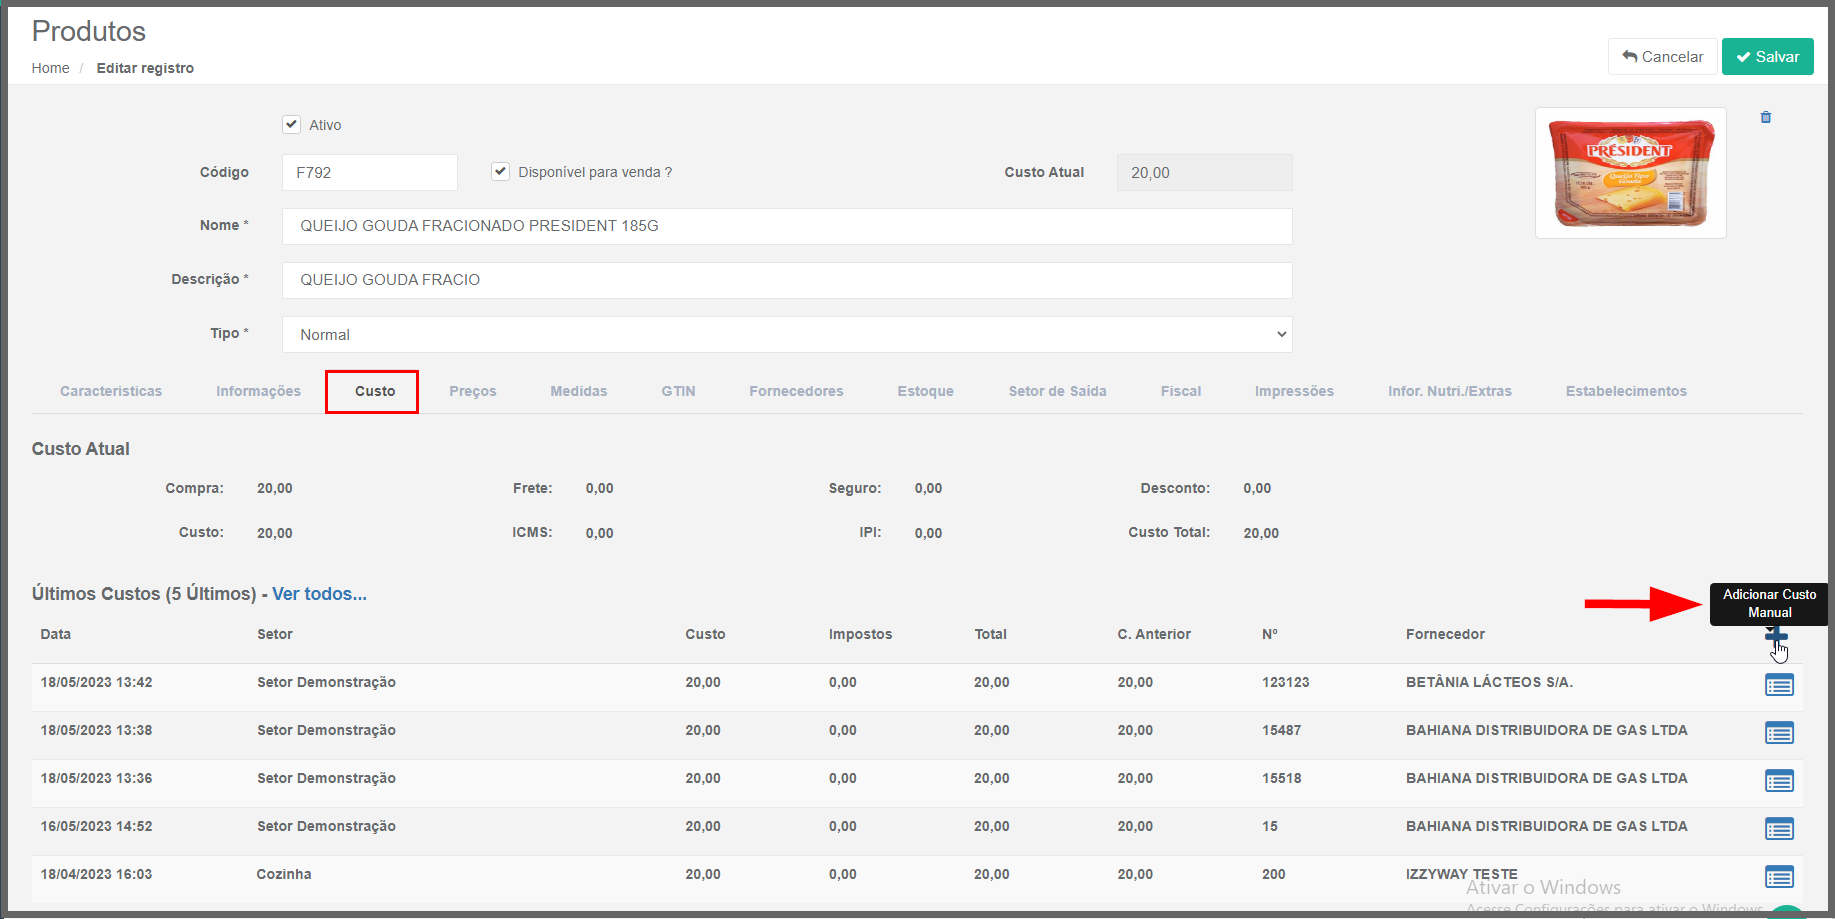
Task: Open details icon for 16/05/2023 cost row
Action: coord(1778,829)
